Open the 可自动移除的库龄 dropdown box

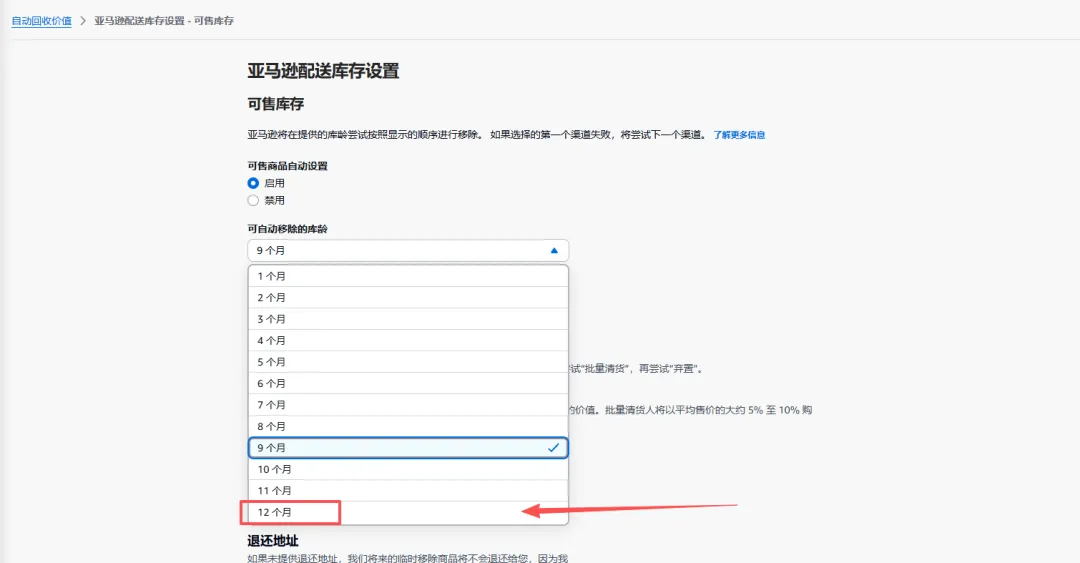(408, 251)
